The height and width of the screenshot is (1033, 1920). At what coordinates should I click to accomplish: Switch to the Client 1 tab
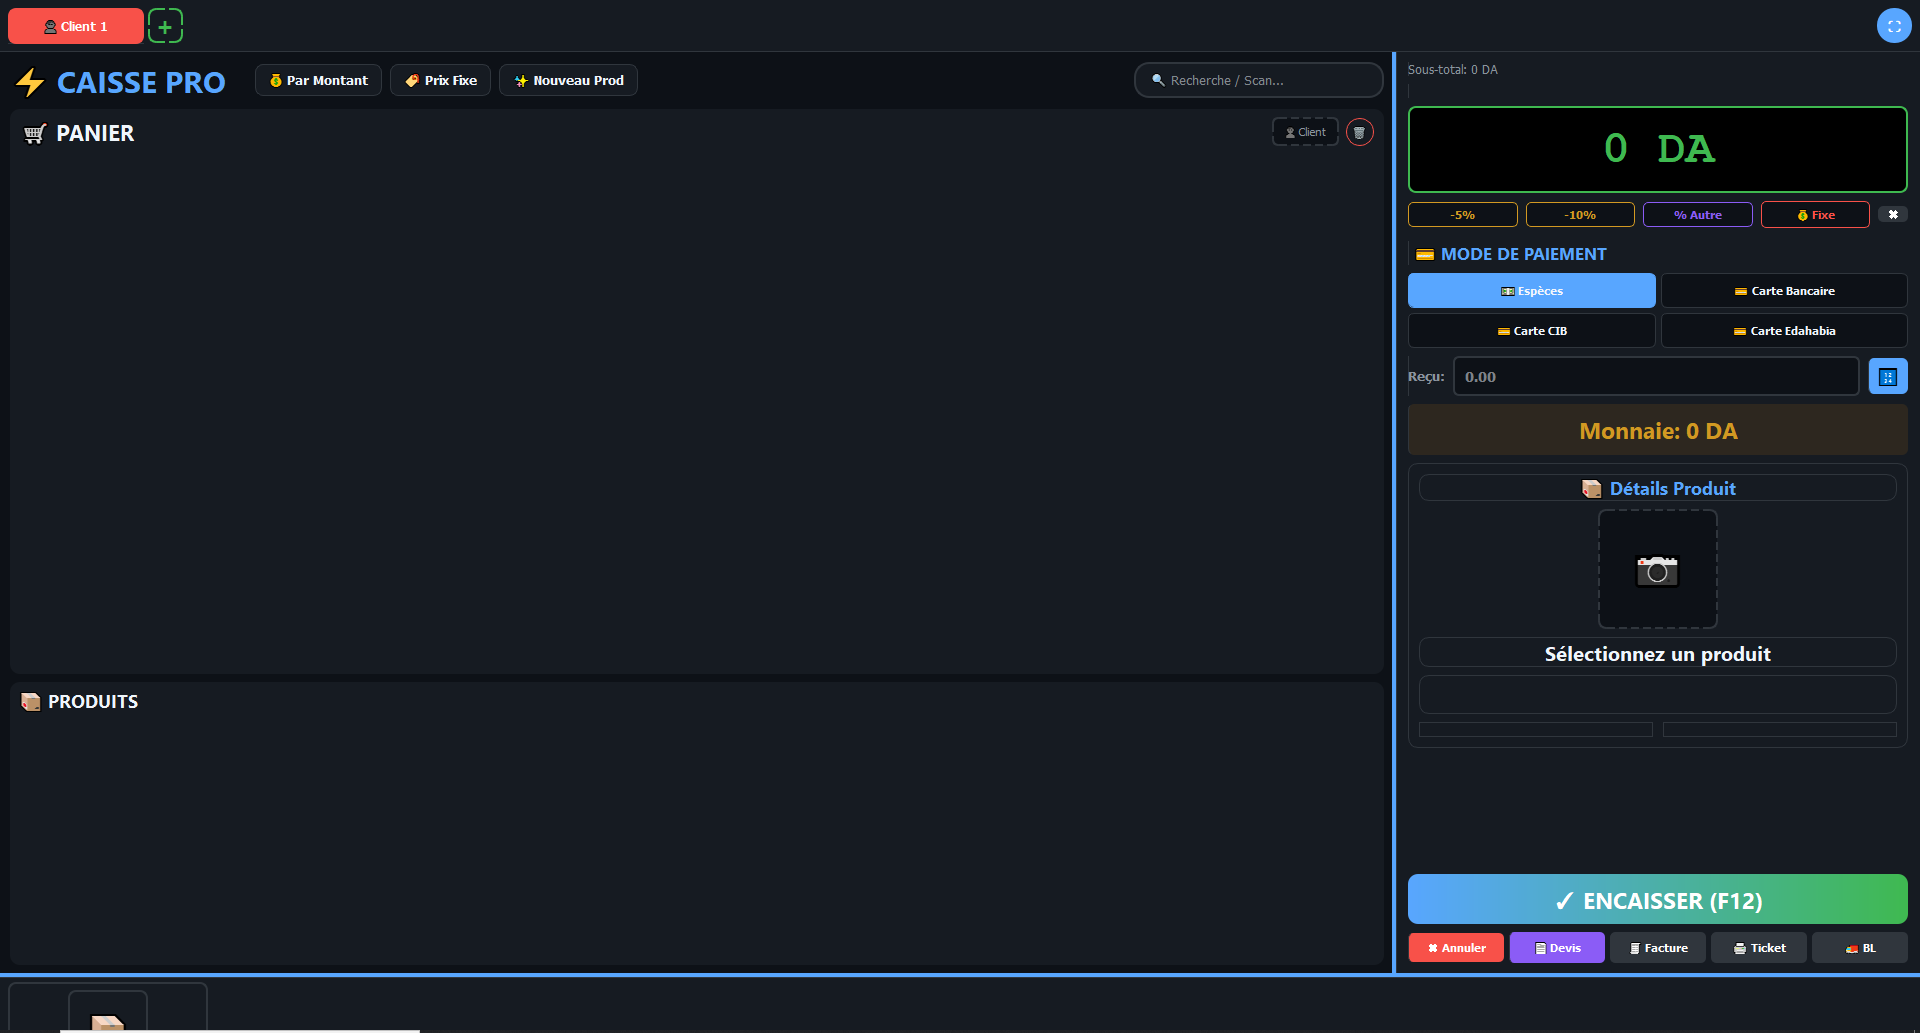[x=76, y=26]
